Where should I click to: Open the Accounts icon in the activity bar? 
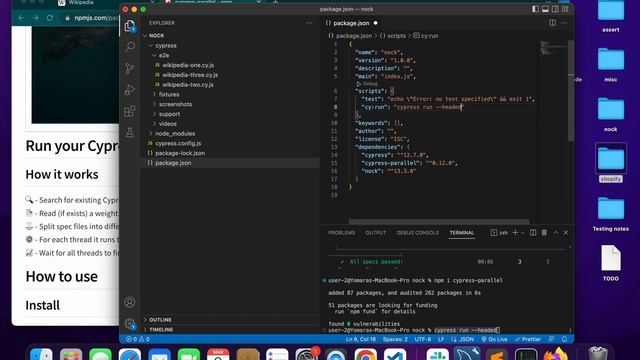click(x=130, y=302)
